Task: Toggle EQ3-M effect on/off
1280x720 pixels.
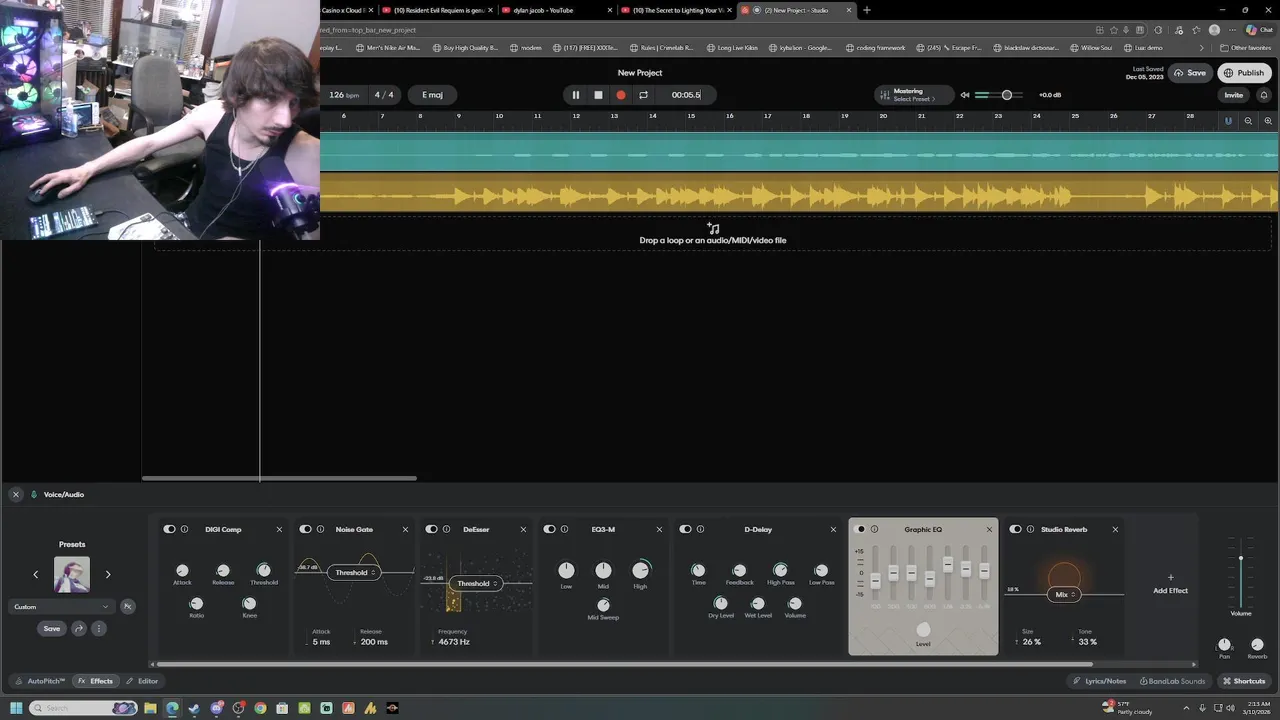Action: pos(549,529)
